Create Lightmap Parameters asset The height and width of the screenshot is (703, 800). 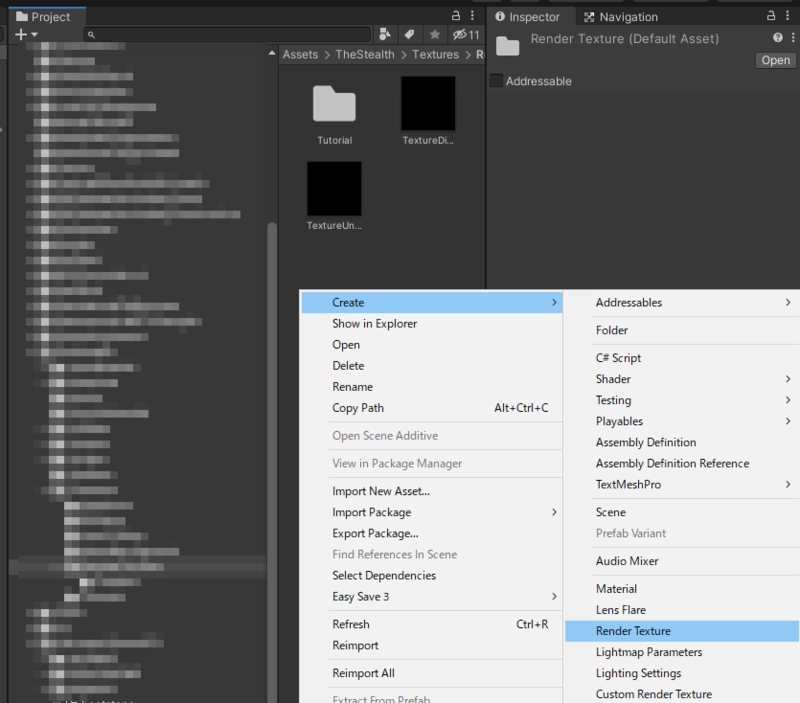click(x=682, y=652)
